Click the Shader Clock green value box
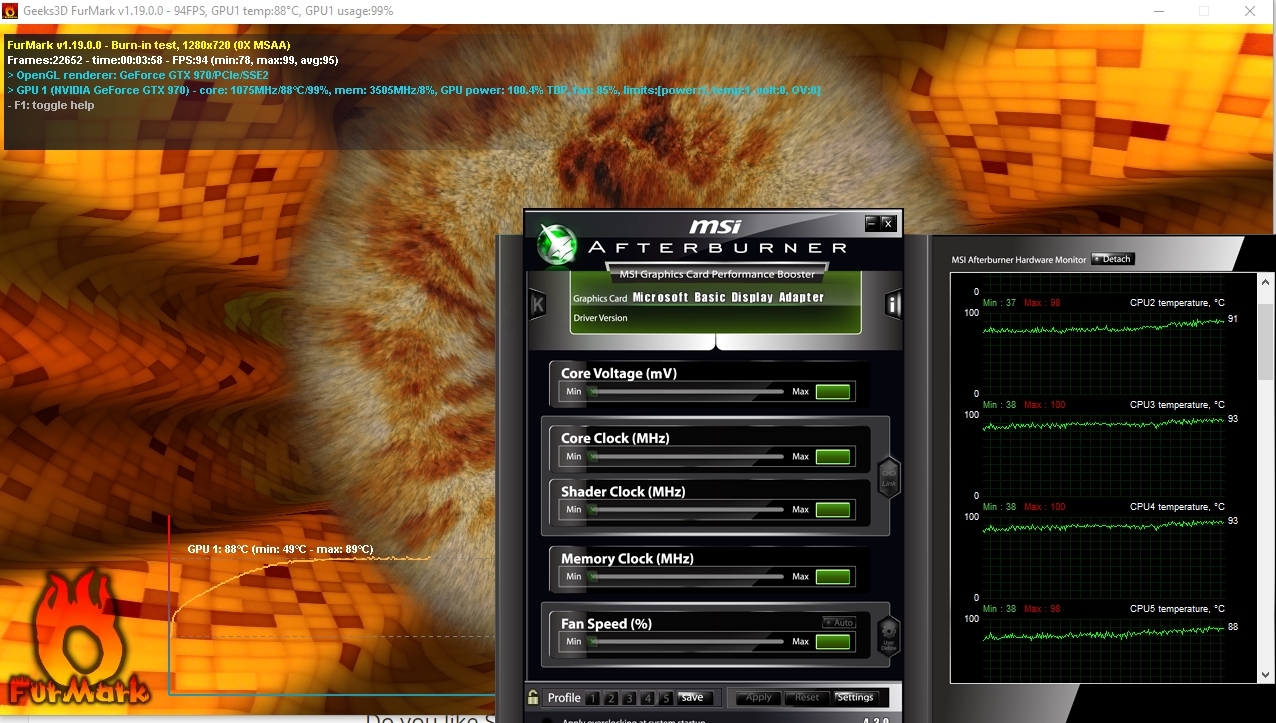The height and width of the screenshot is (723, 1276). (833, 509)
